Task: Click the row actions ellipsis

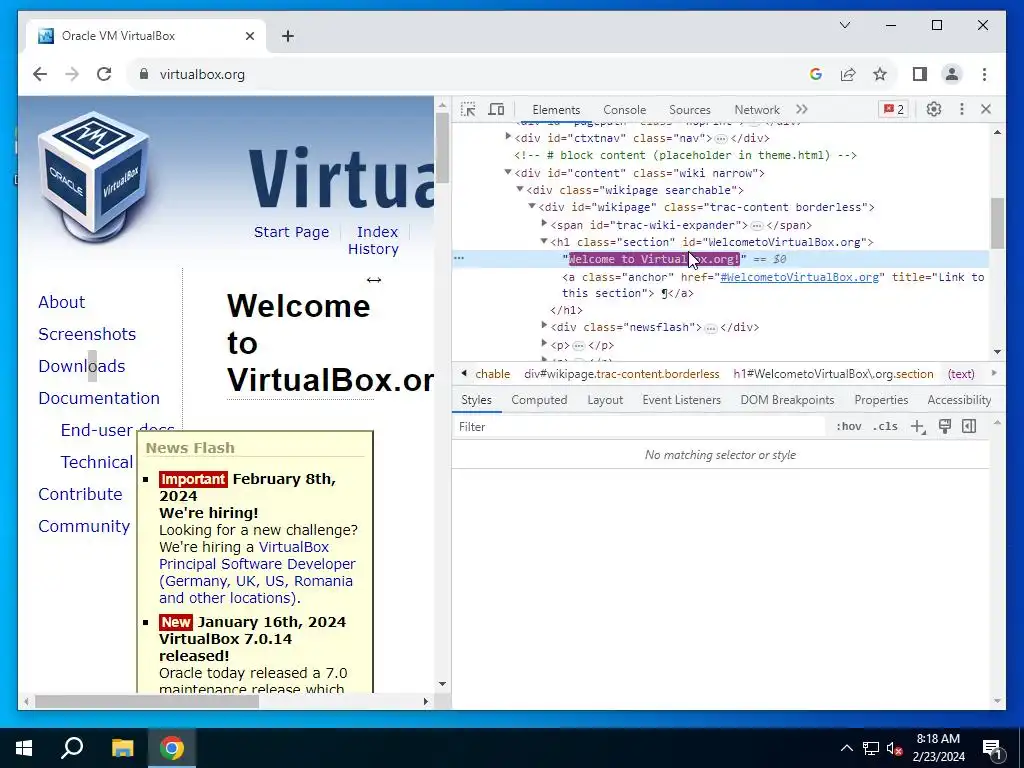Action: (459, 259)
